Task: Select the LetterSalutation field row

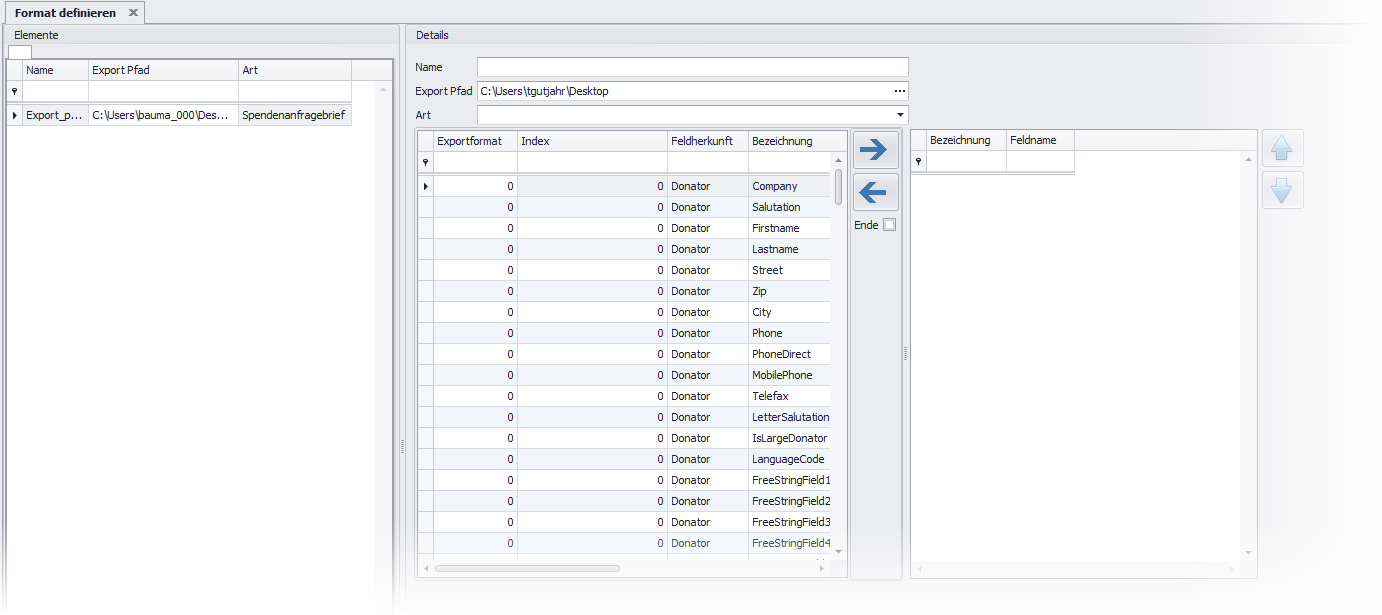Action: pyautogui.click(x=790, y=417)
